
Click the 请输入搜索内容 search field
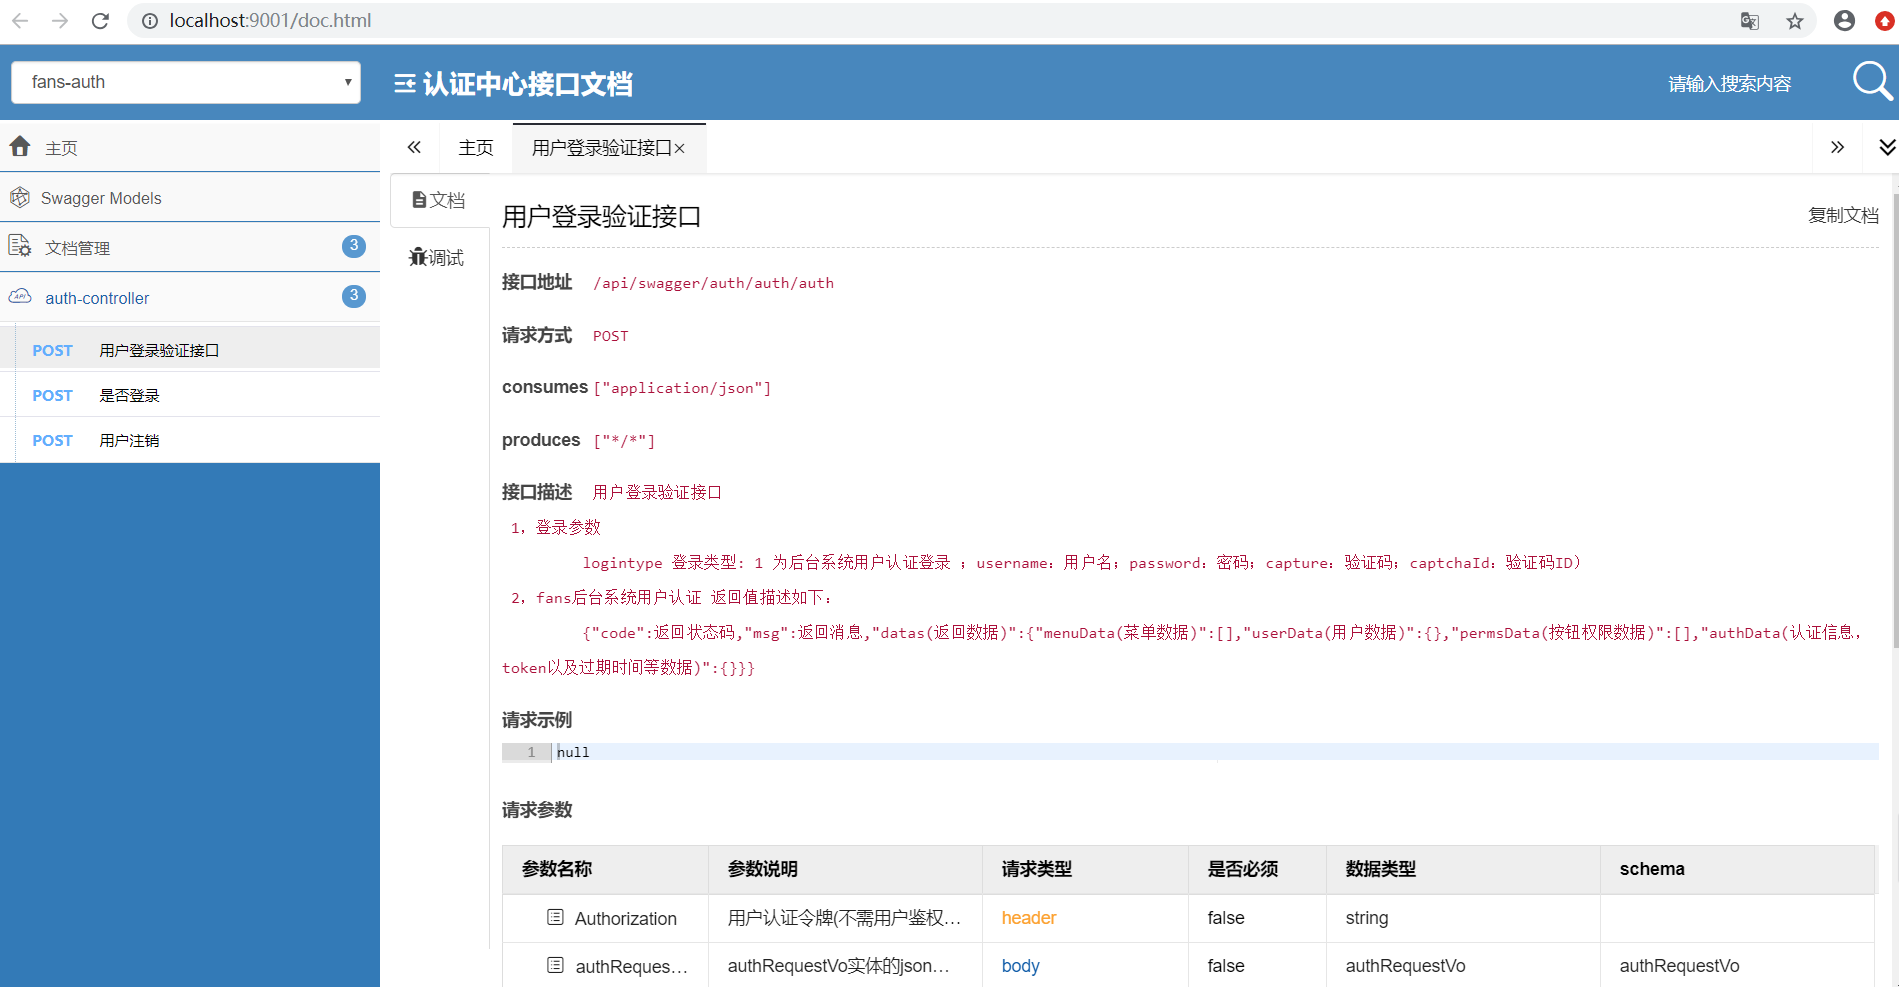click(x=1729, y=84)
